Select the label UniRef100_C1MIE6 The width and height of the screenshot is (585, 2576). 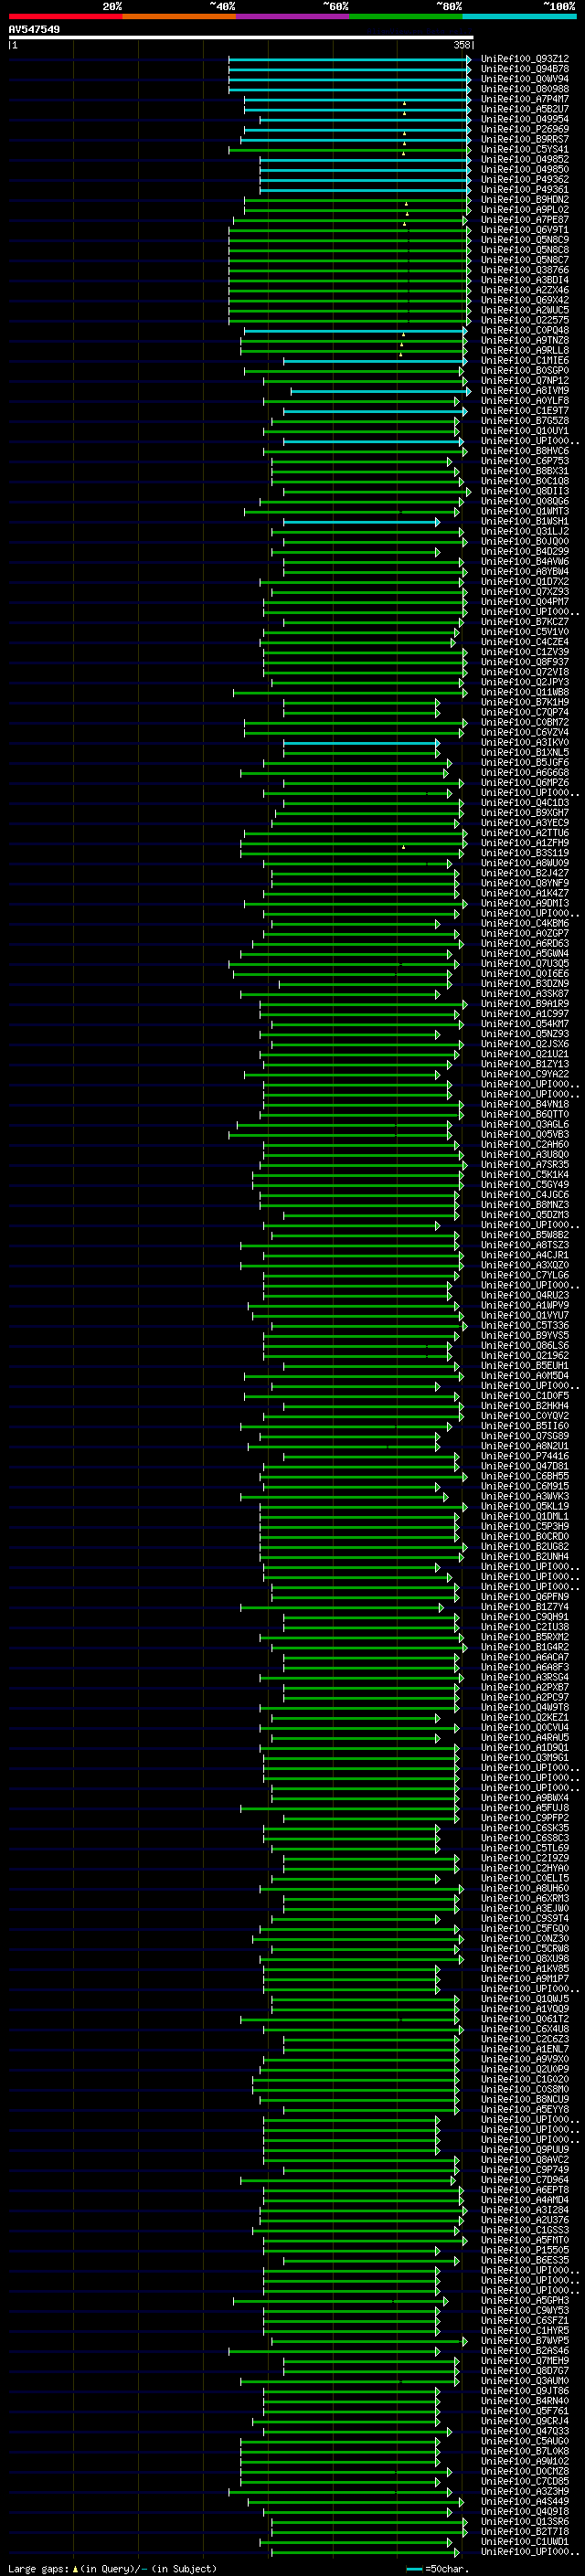pyautogui.click(x=525, y=360)
